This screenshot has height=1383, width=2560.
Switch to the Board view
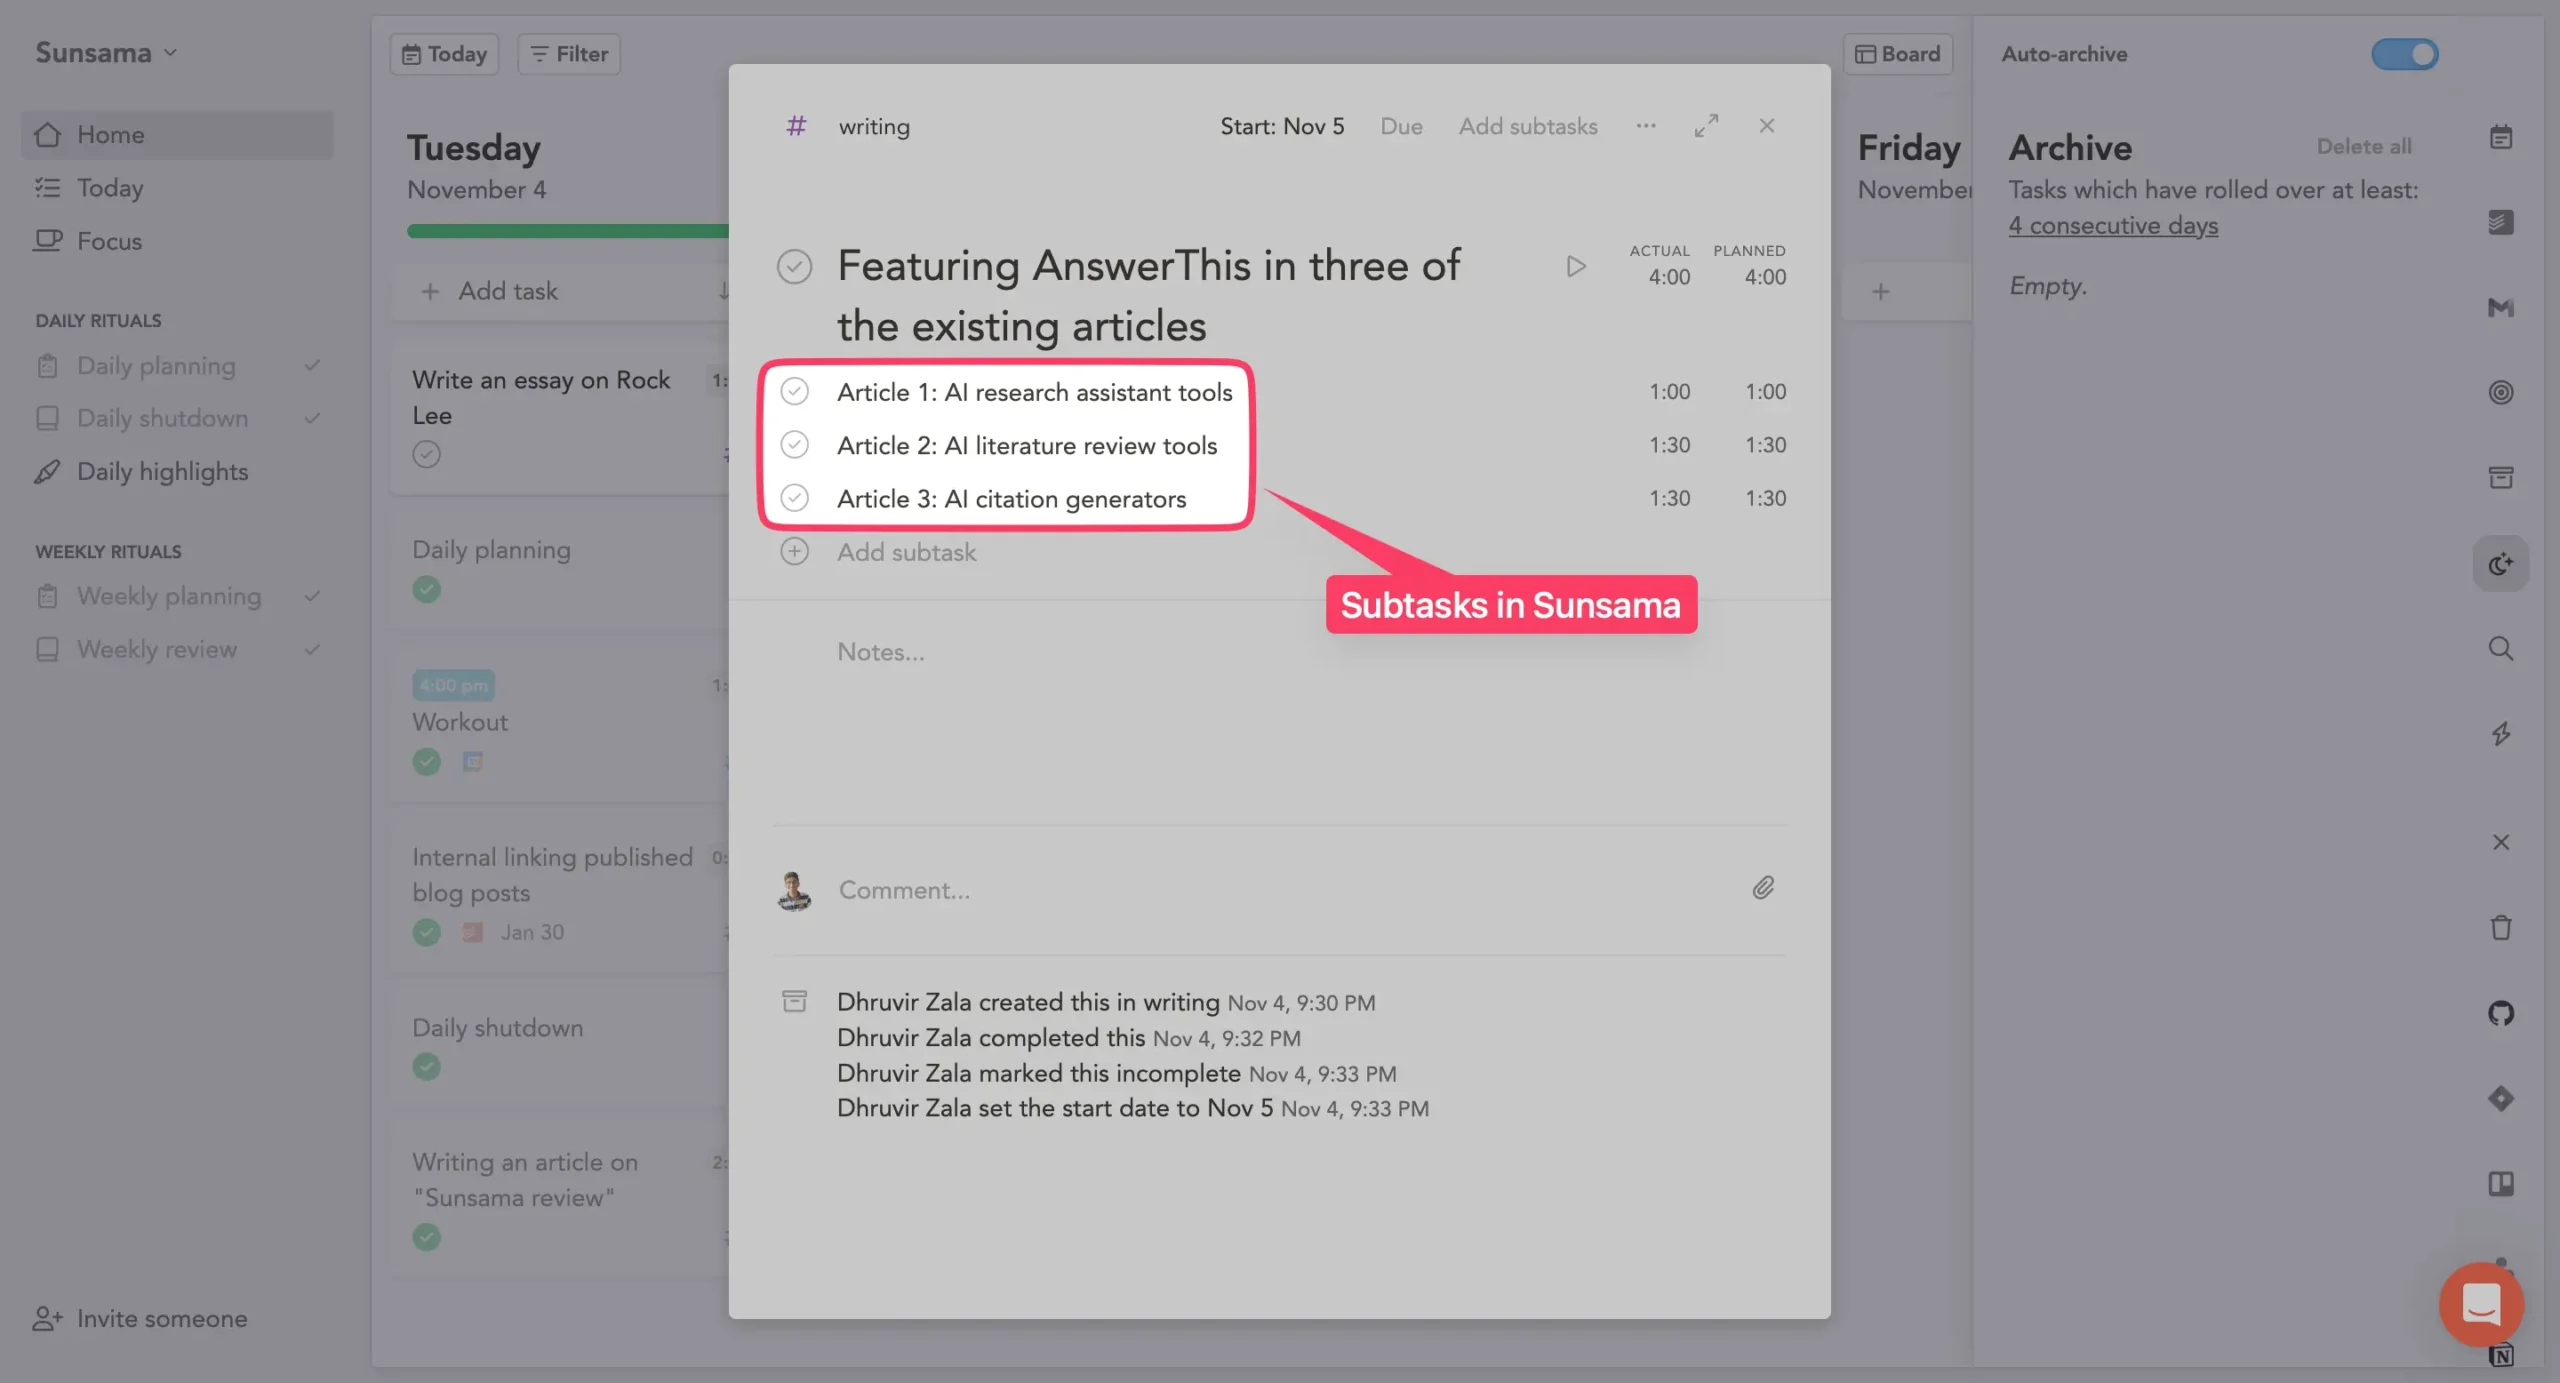[1897, 53]
